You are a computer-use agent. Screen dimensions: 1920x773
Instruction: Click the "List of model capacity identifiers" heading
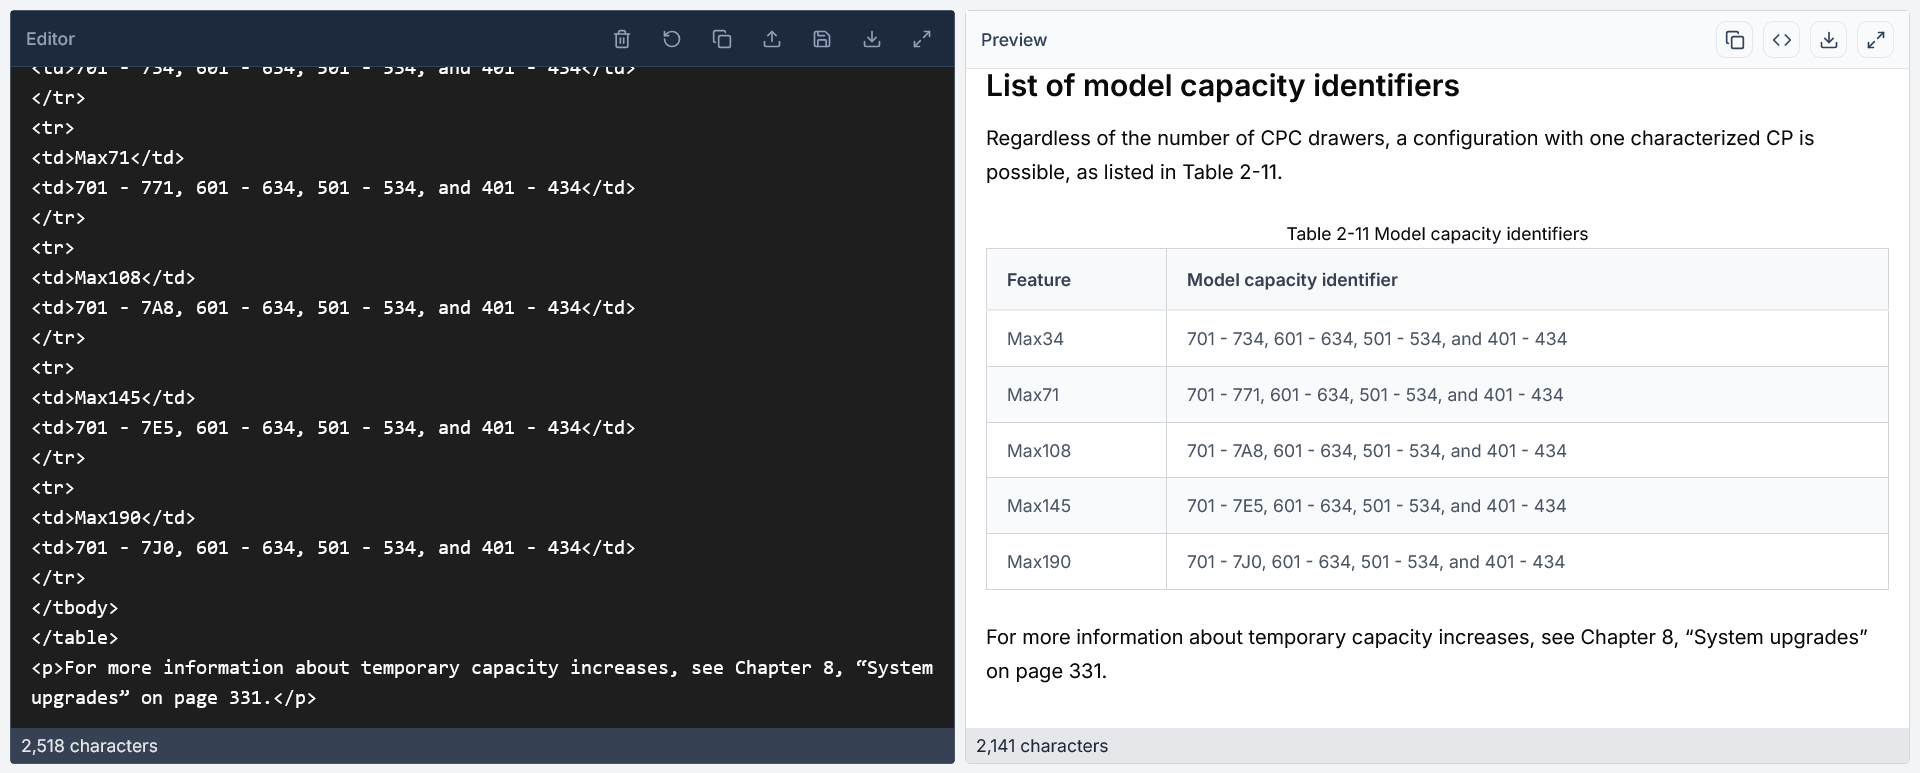click(1222, 86)
